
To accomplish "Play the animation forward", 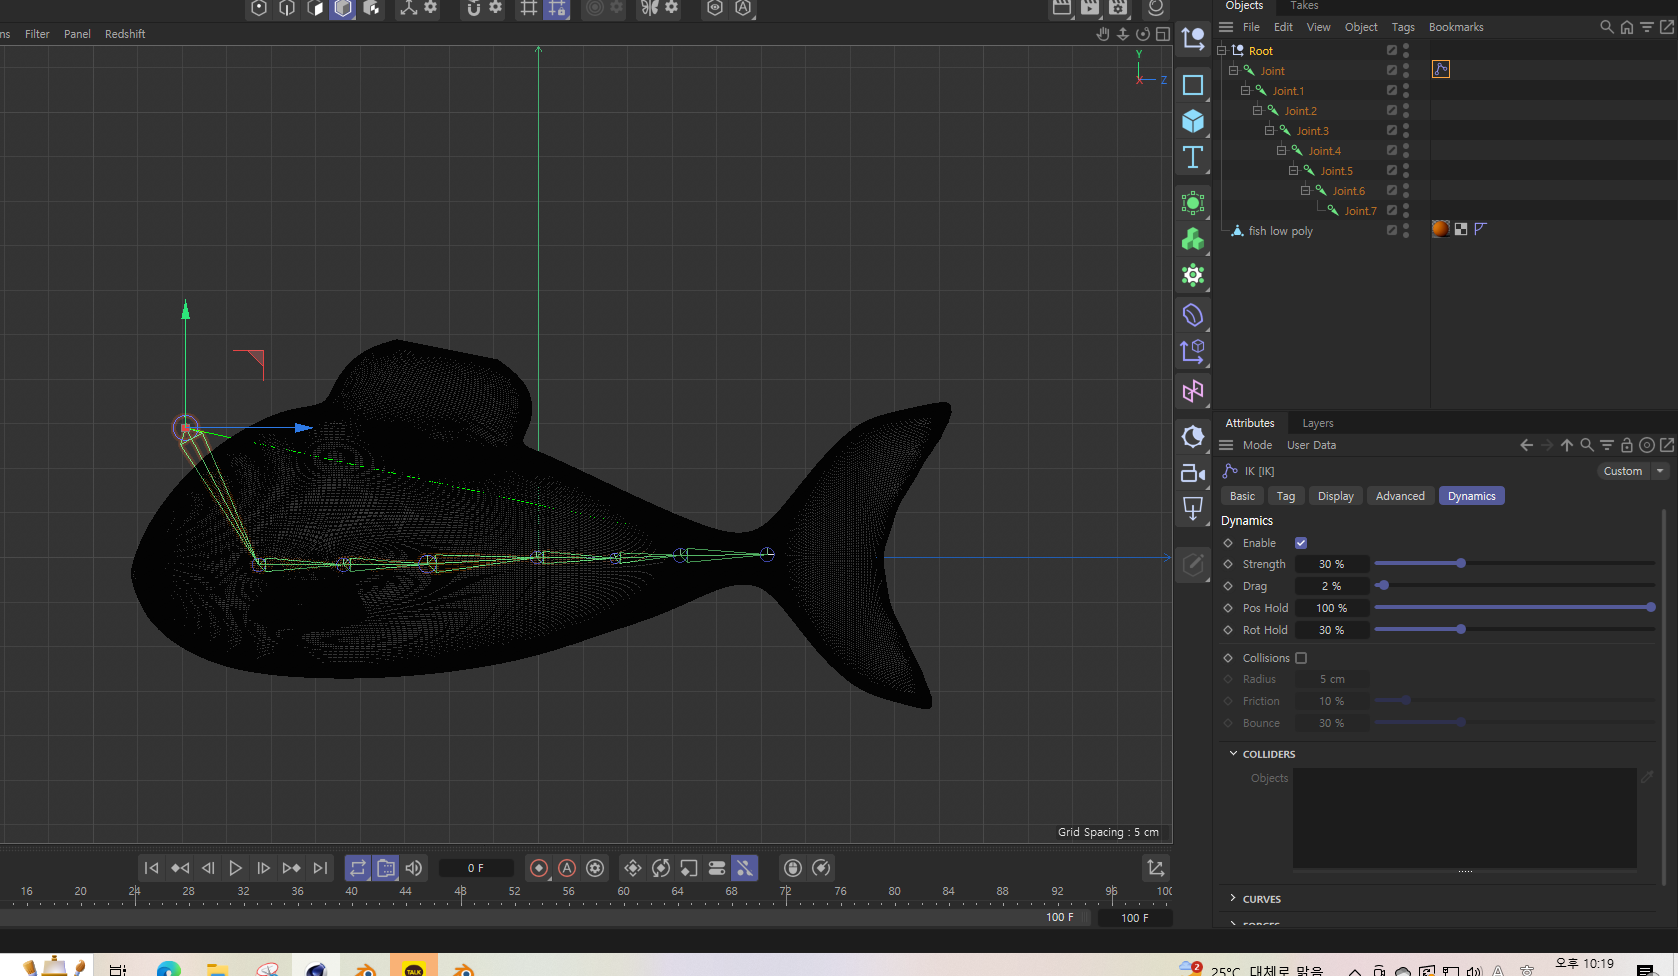I will 236,868.
